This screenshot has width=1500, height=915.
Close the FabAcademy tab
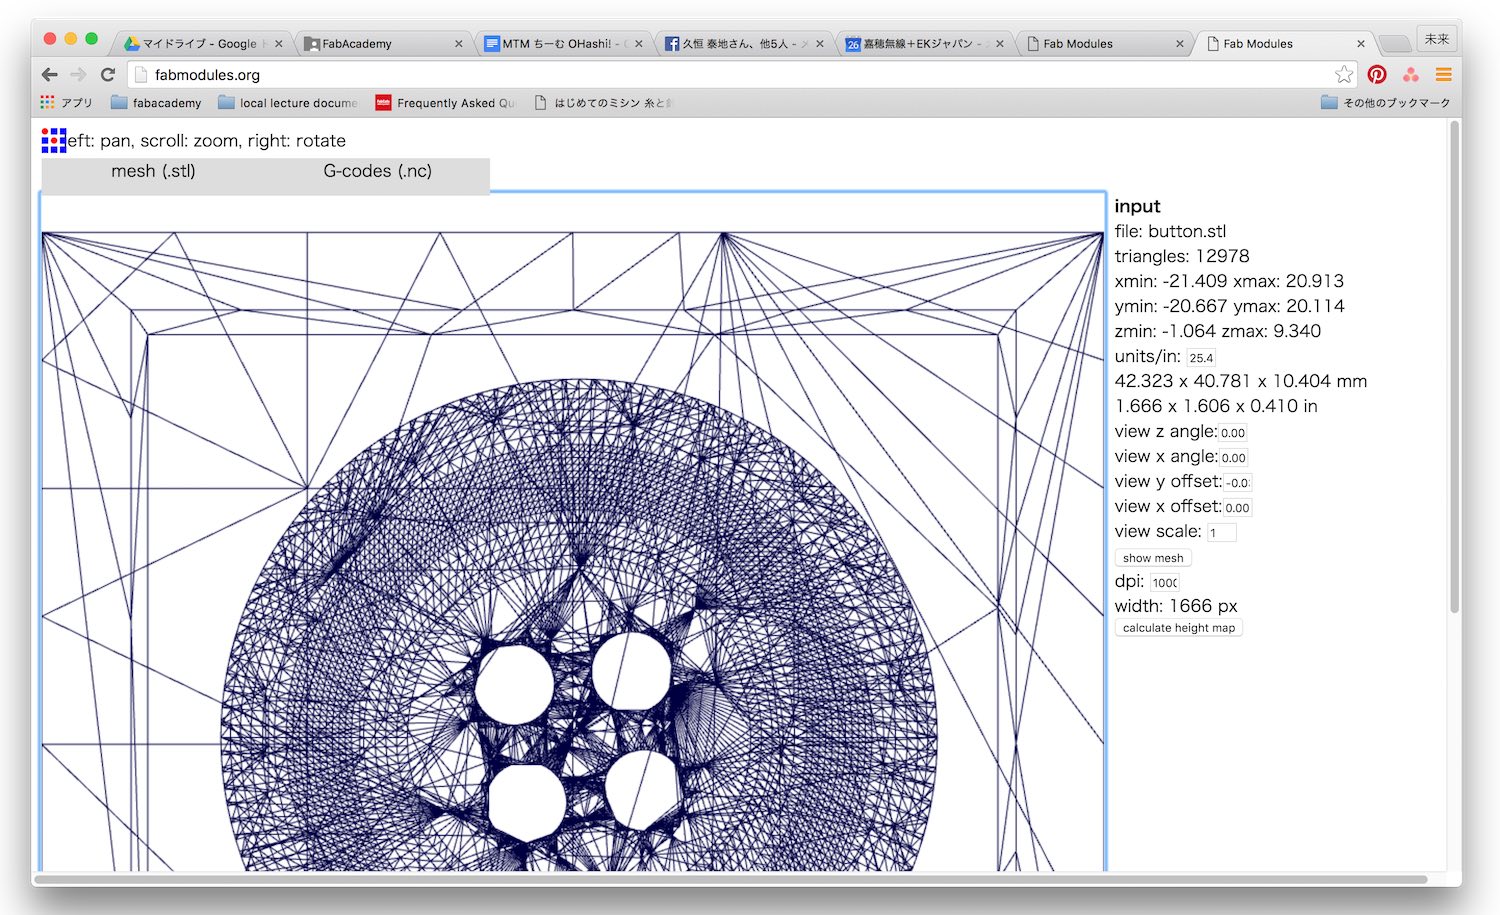pyautogui.click(x=459, y=44)
